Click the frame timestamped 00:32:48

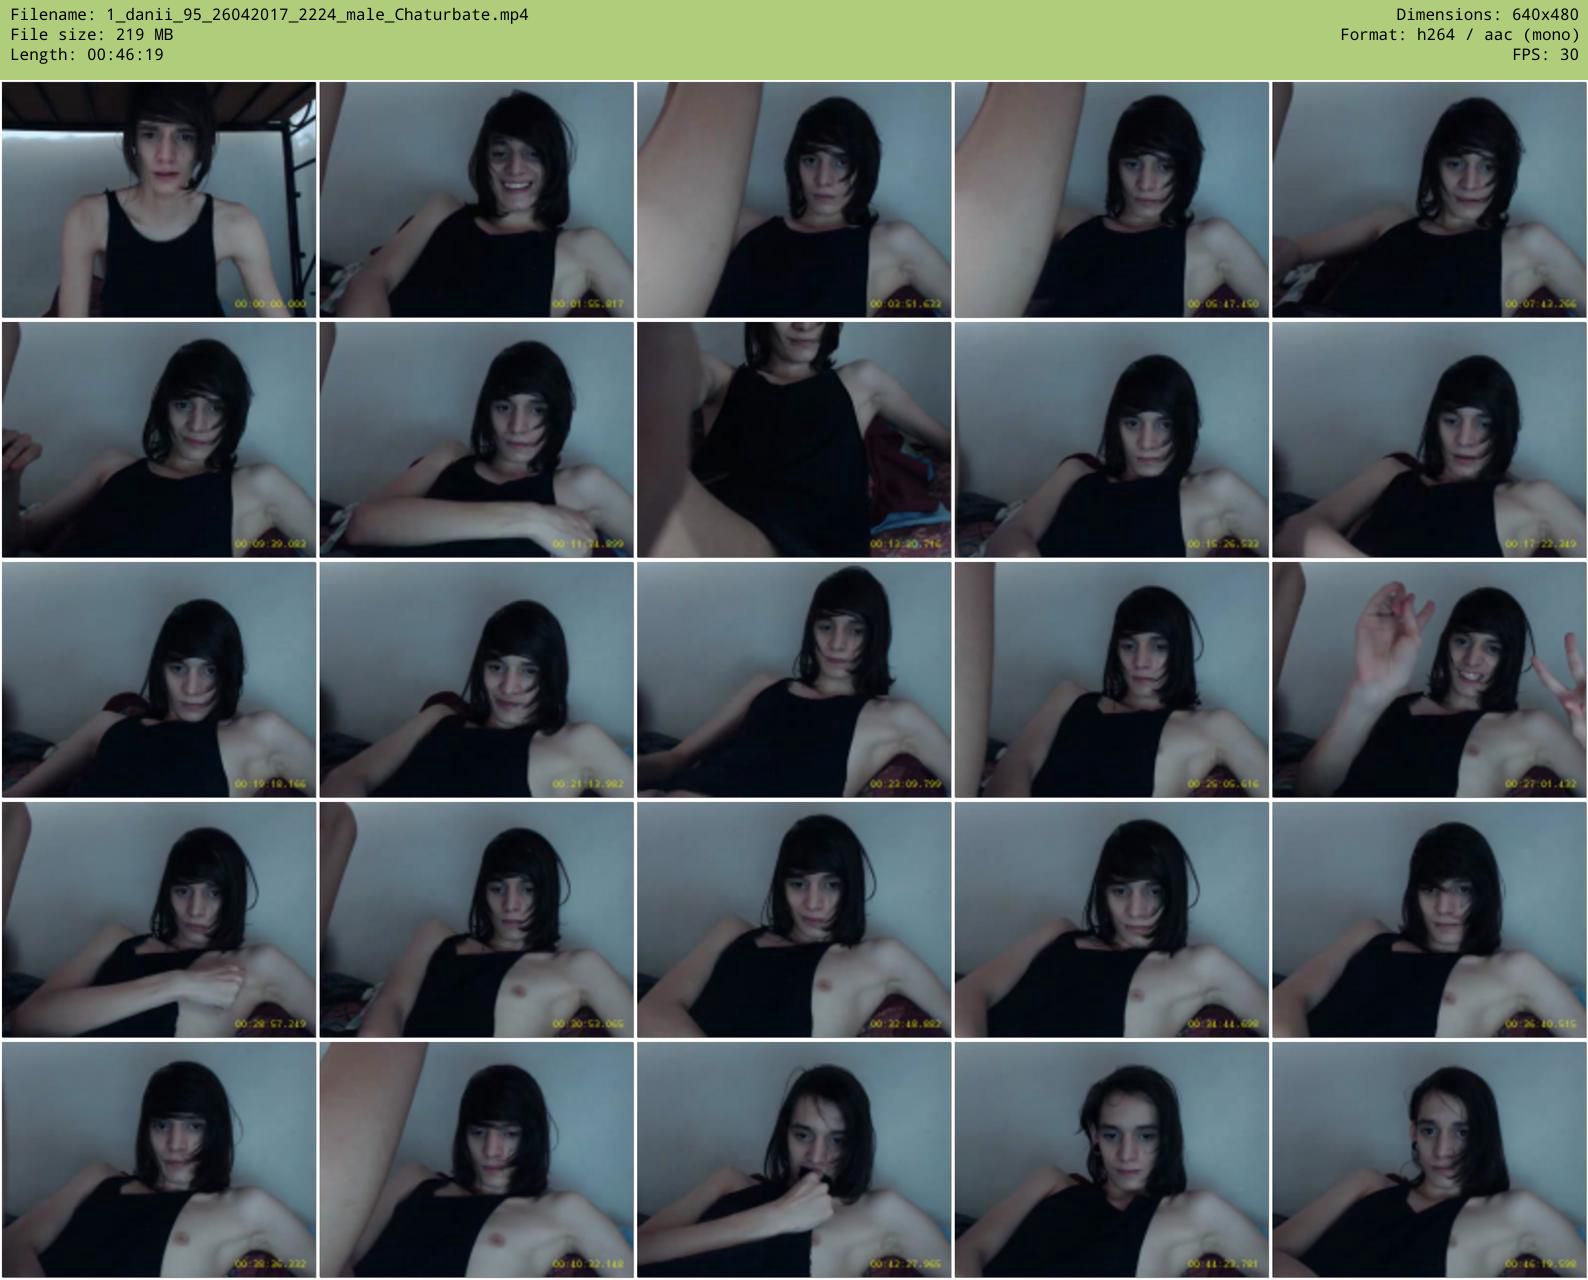tap(794, 920)
